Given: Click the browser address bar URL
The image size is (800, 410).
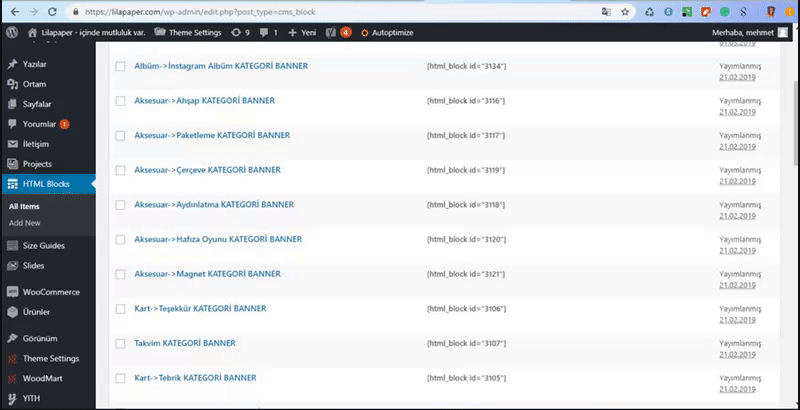Looking at the screenshot, I should pos(200,12).
